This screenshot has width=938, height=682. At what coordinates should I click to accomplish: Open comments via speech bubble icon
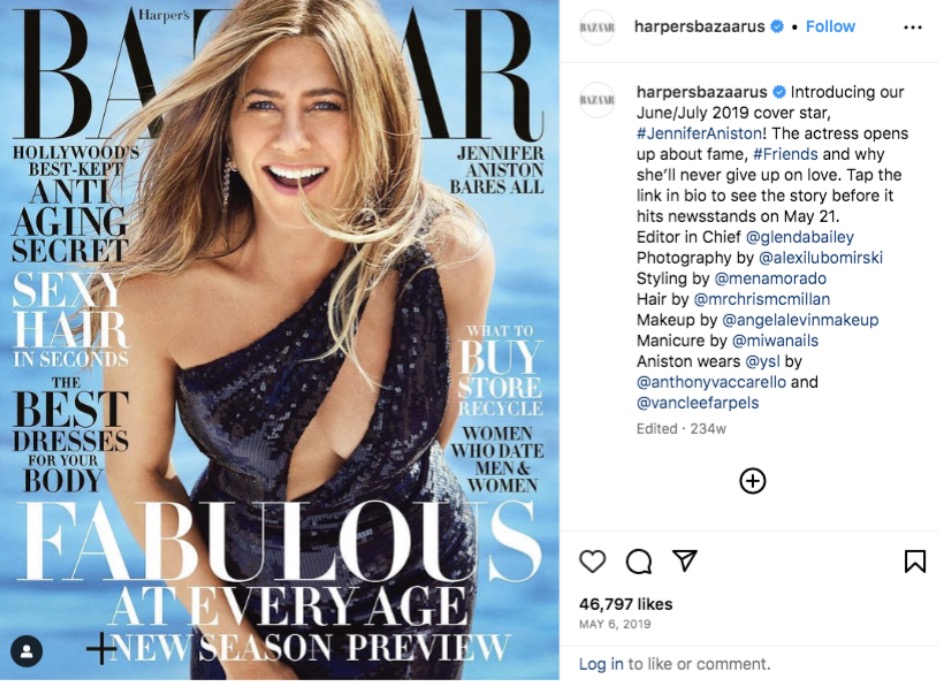pyautogui.click(x=638, y=561)
